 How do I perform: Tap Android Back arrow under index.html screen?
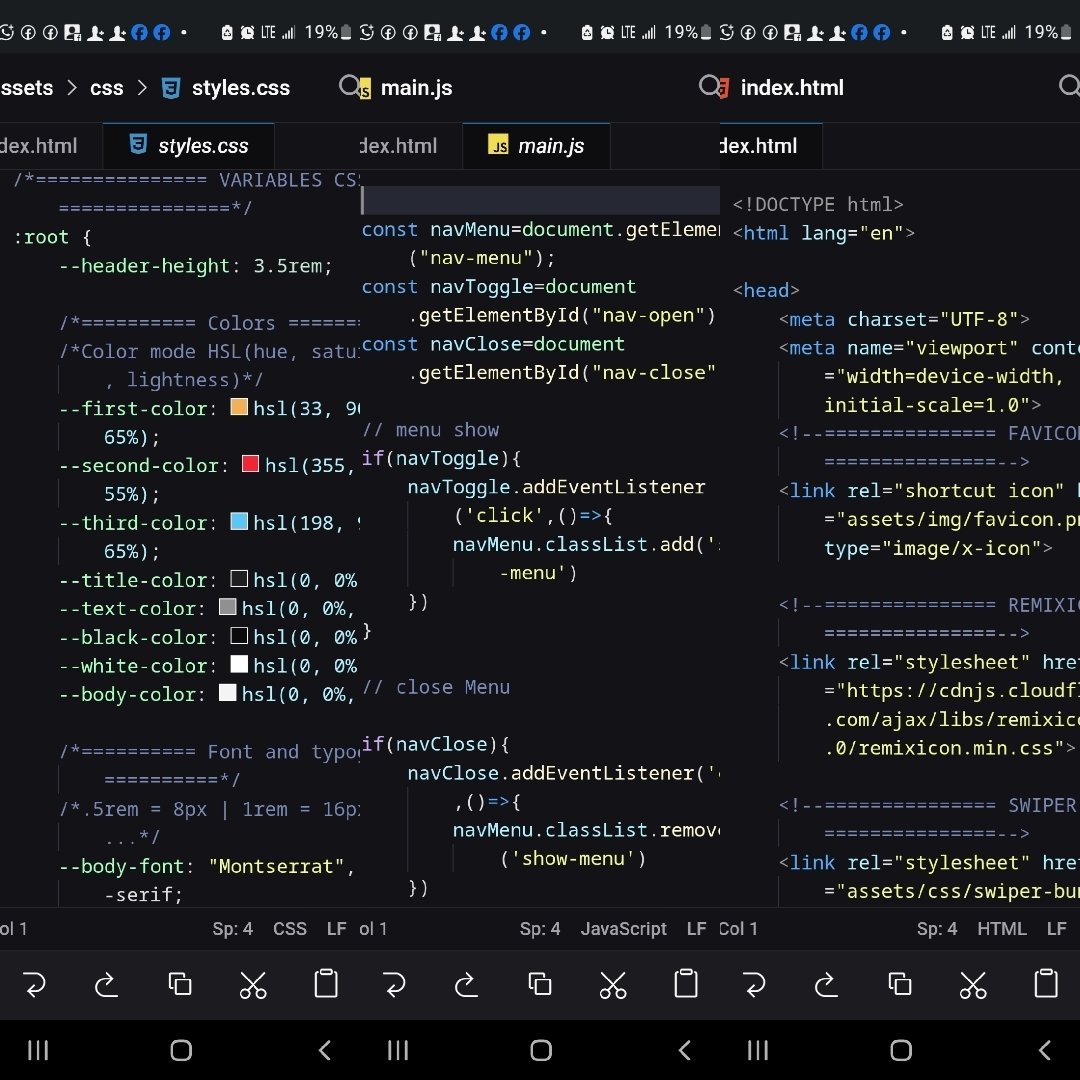pyautogui.click(x=1045, y=1050)
